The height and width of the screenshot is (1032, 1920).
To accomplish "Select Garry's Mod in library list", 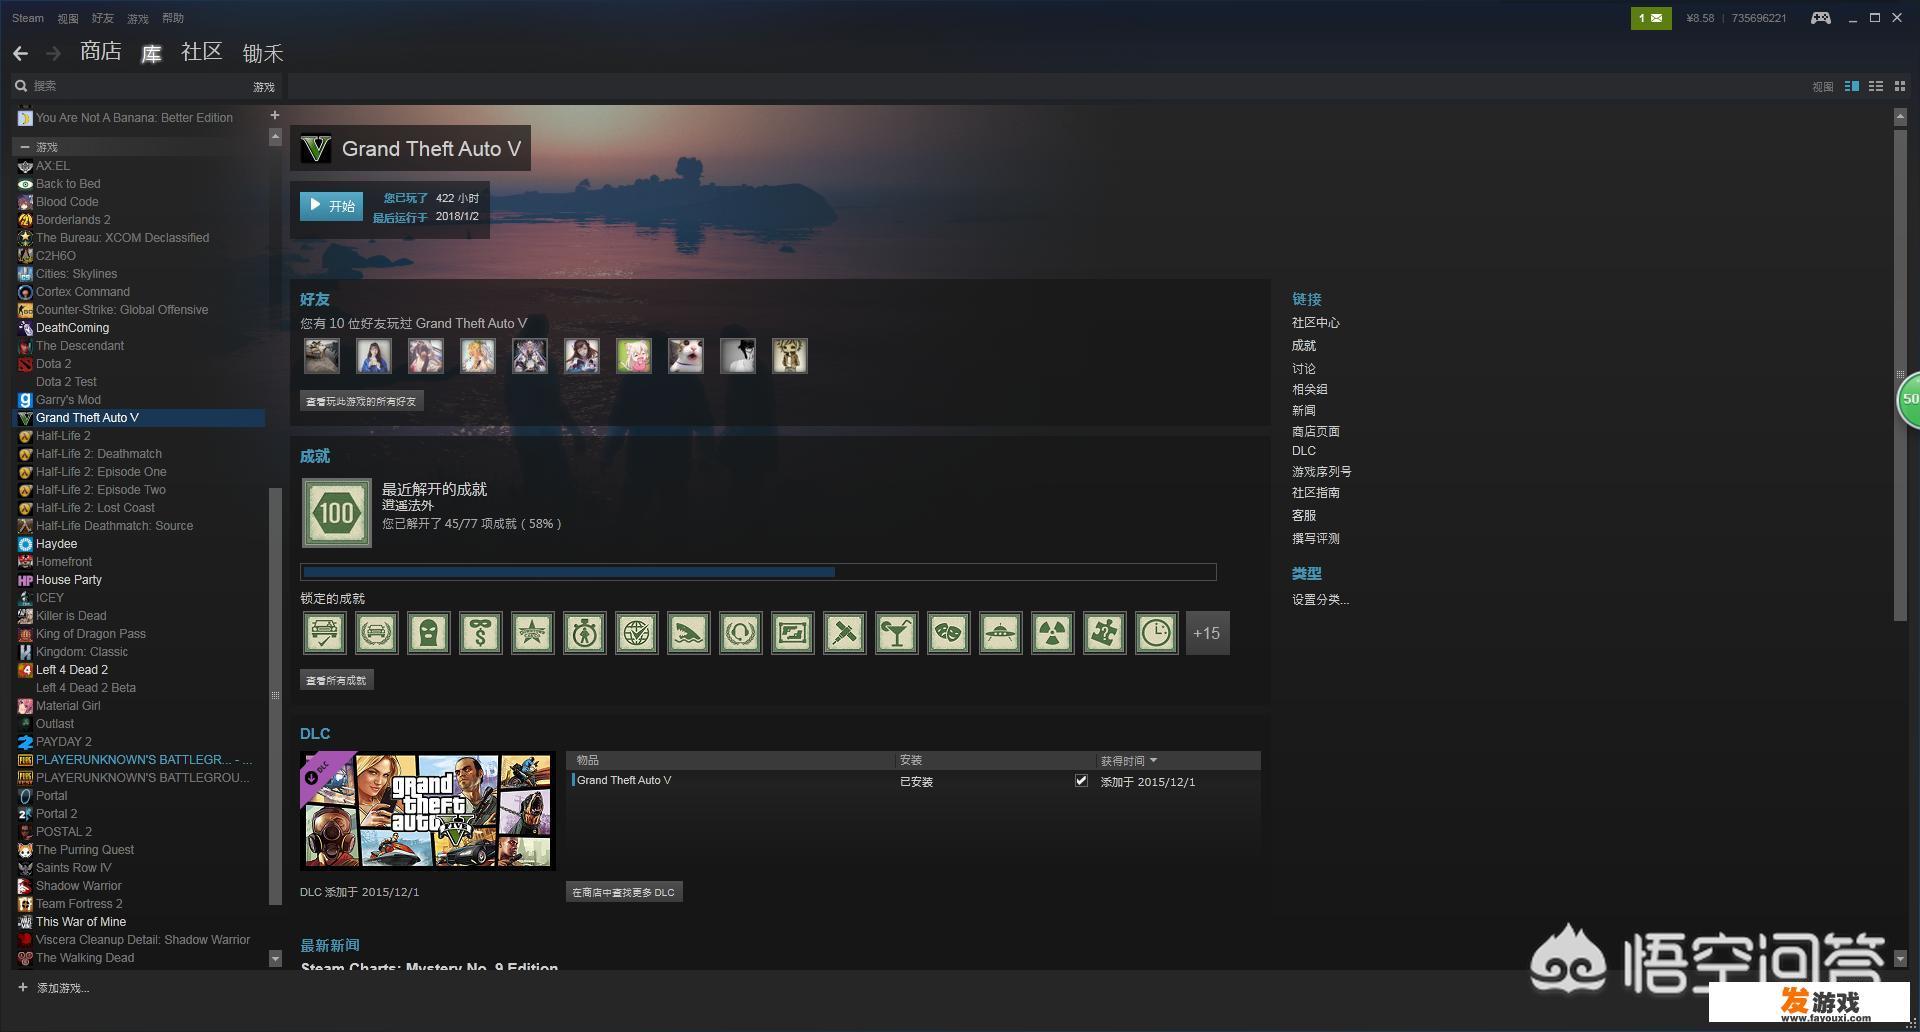I will 68,400.
